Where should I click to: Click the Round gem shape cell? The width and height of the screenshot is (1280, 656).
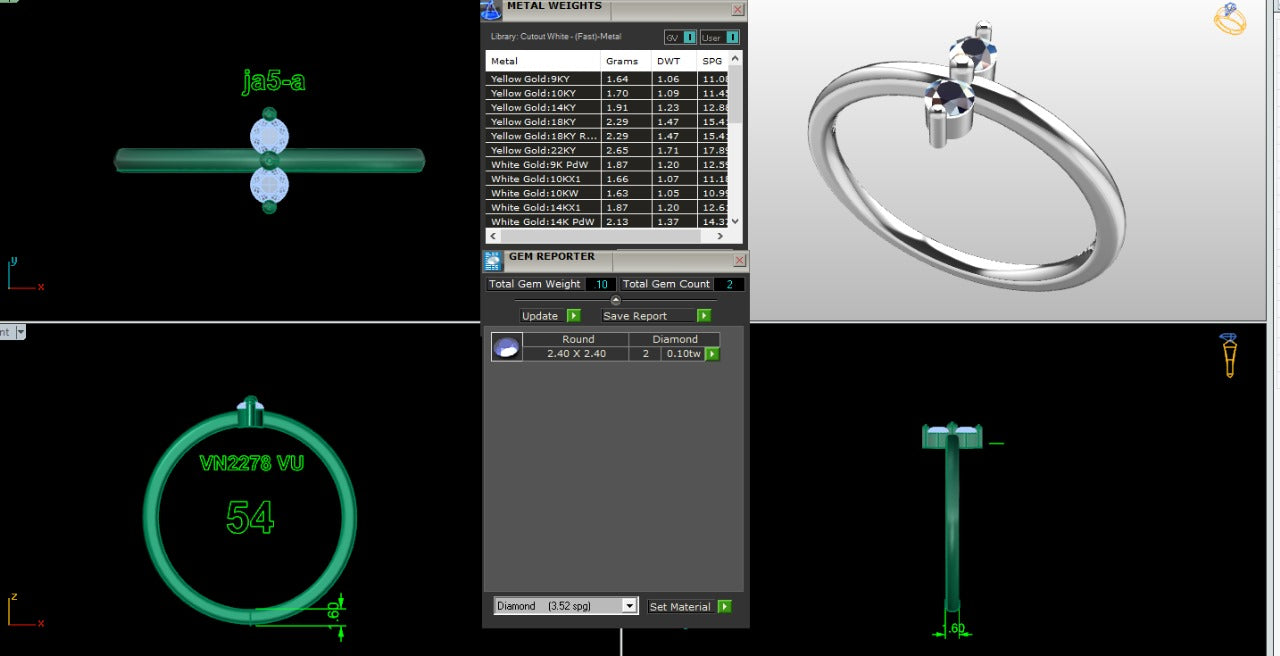point(578,339)
